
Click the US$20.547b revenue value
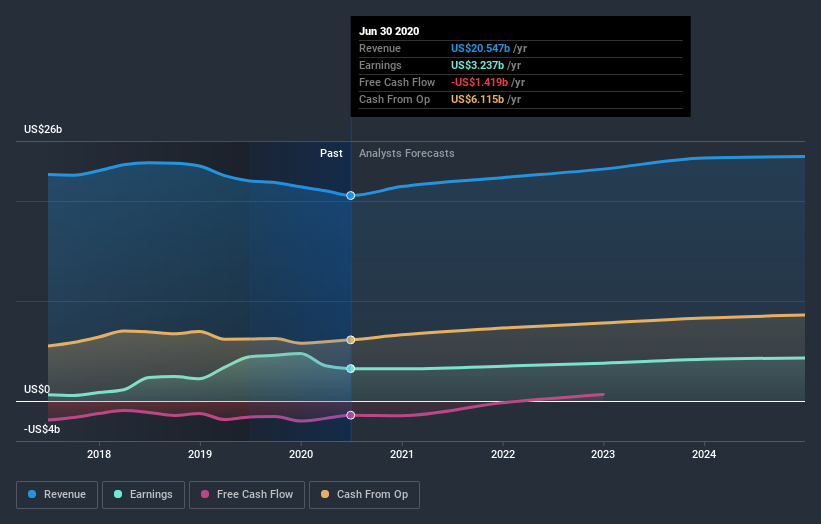coord(480,48)
